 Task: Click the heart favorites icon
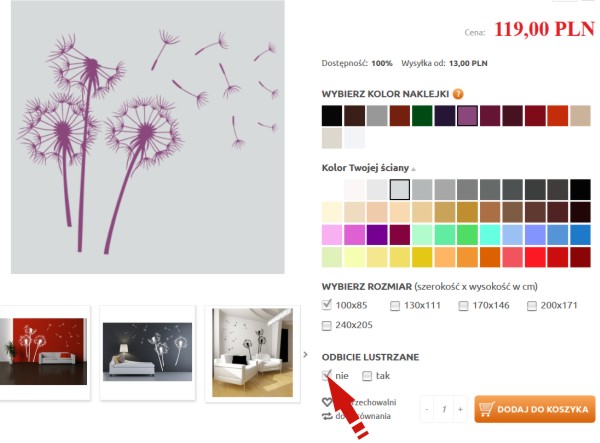pyautogui.click(x=327, y=402)
